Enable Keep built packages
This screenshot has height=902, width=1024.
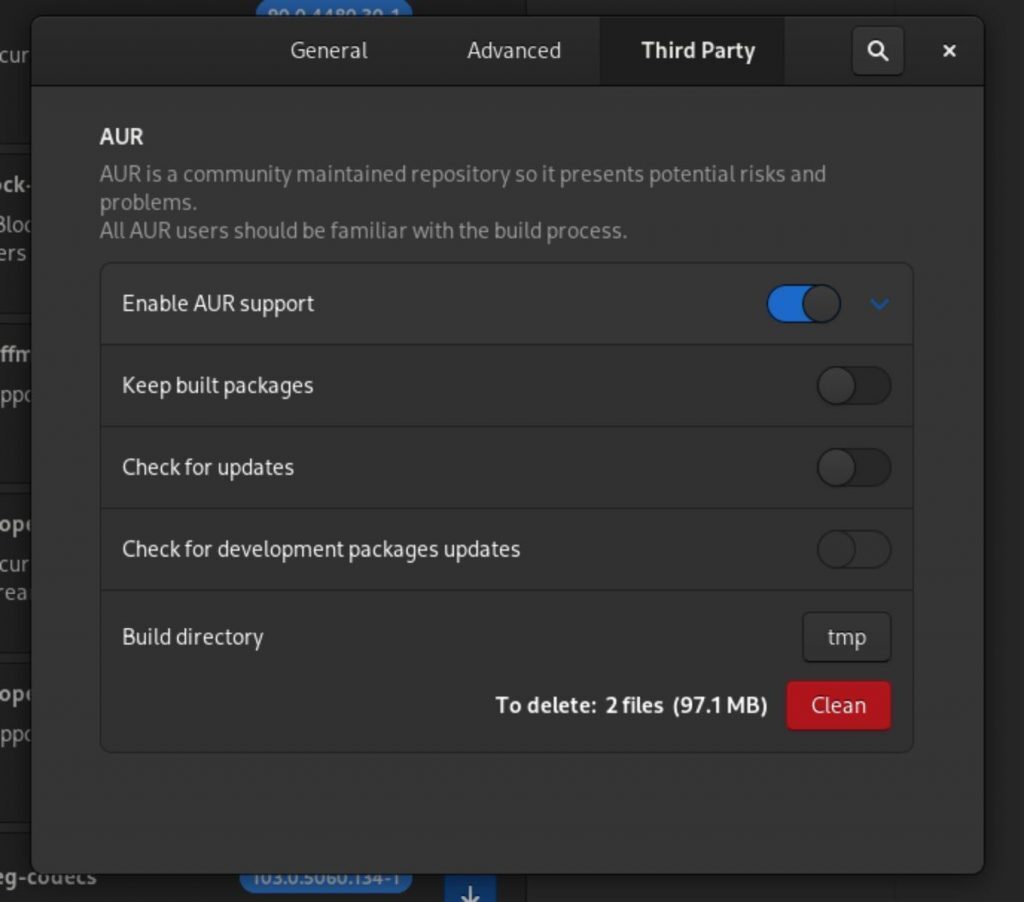click(854, 386)
